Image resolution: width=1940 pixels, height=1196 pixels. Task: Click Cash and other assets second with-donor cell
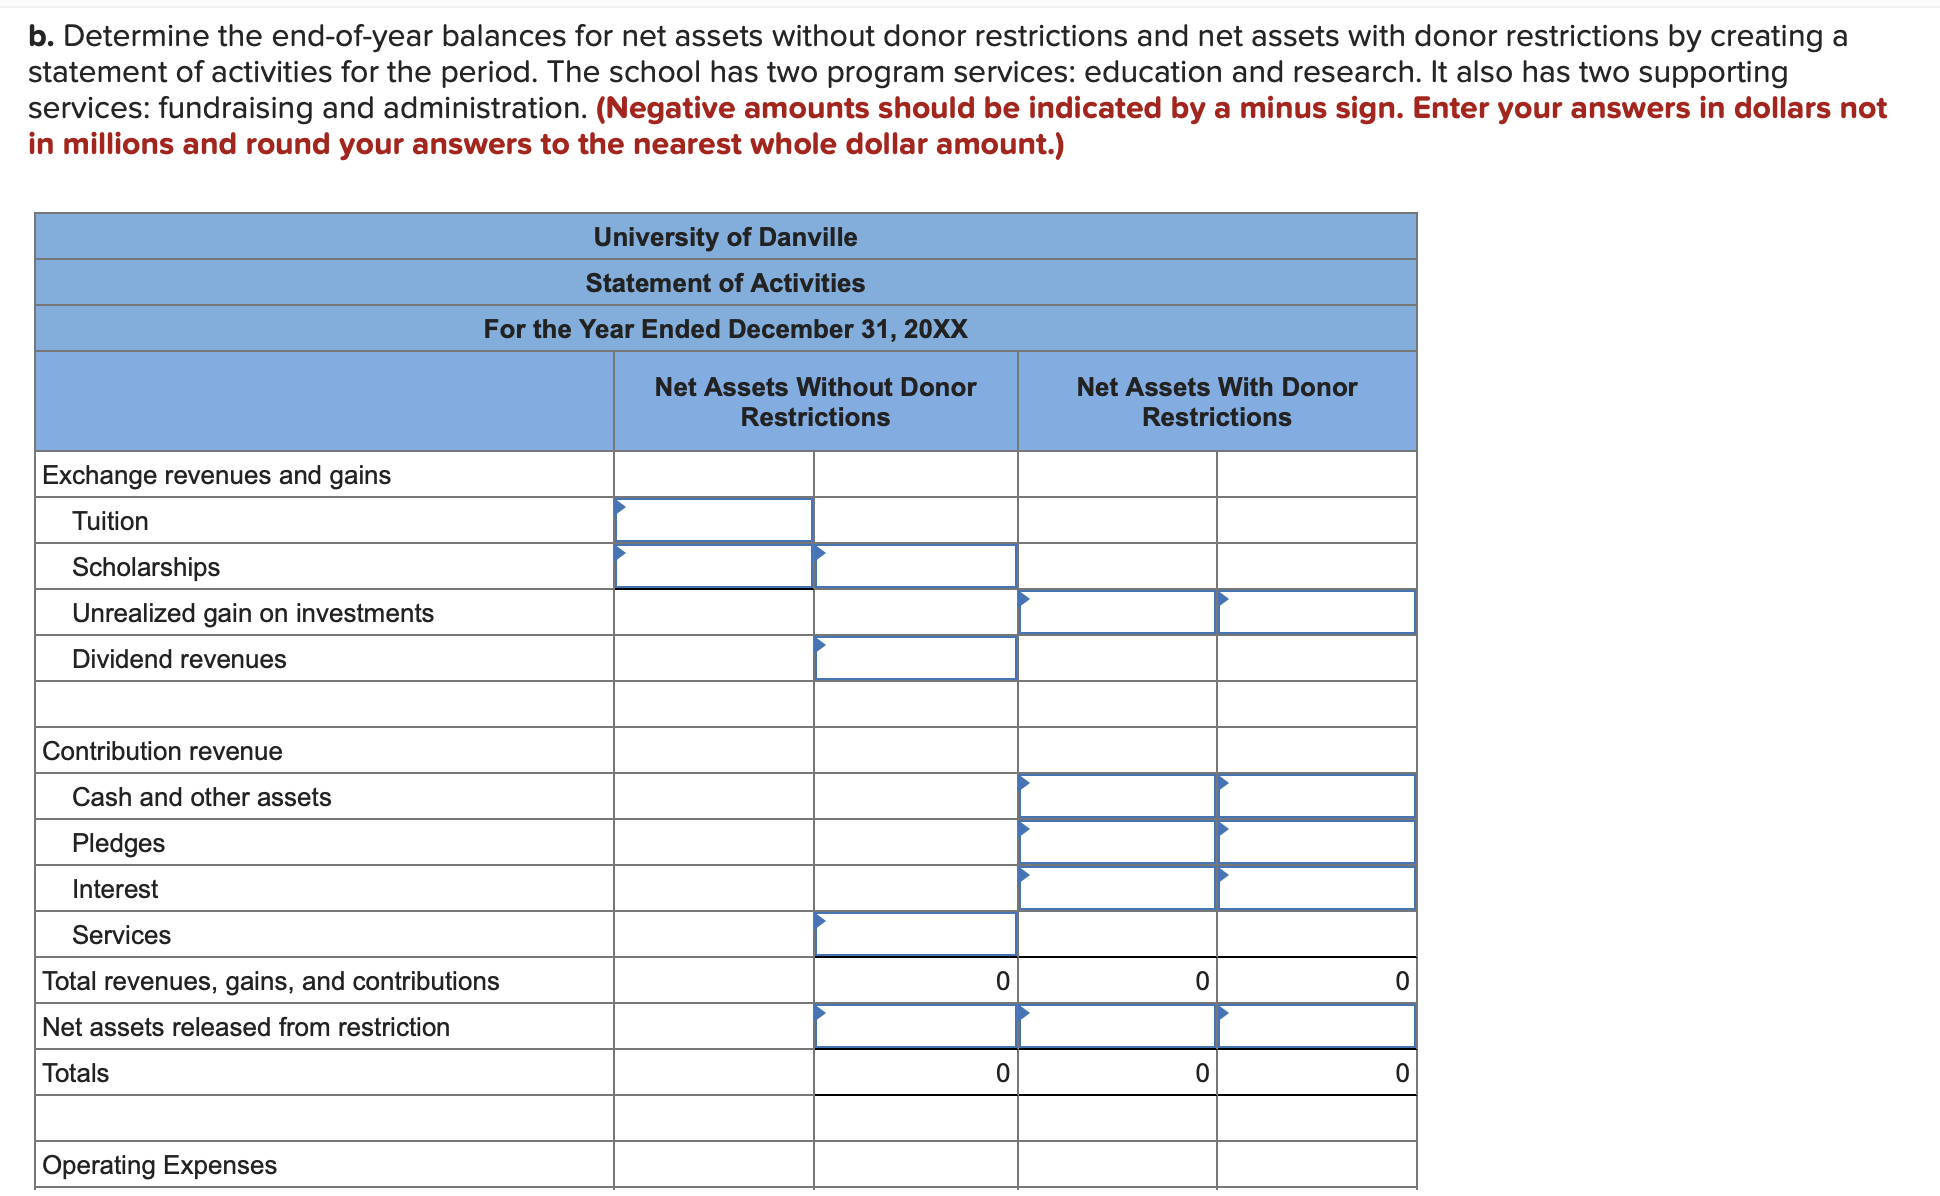pyautogui.click(x=1316, y=796)
